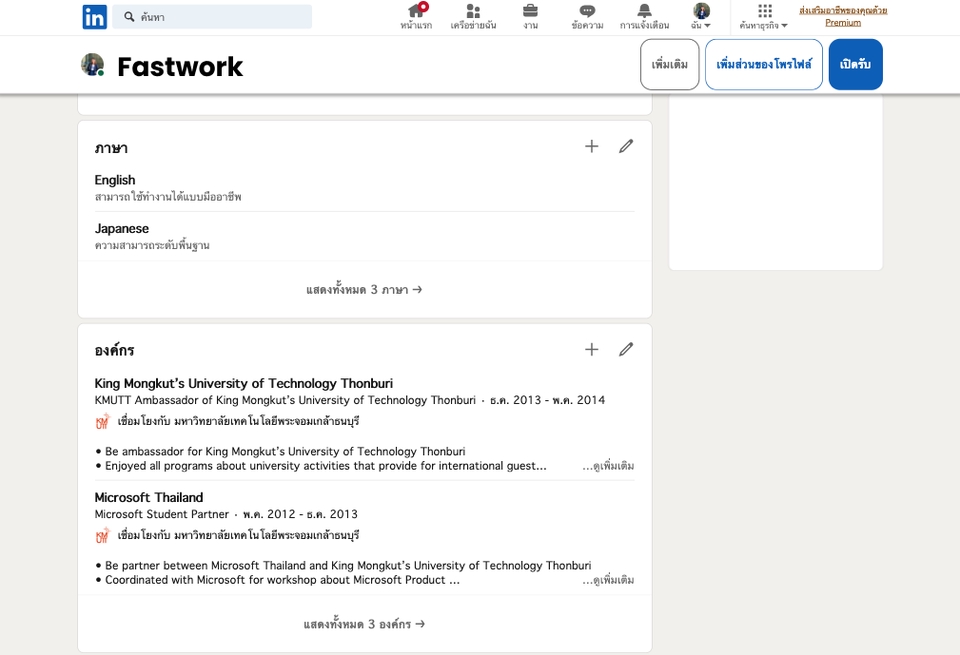Screen dimensions: 960x655
Task: Edit the ภาษา section with pencil icon
Action: pyautogui.click(x=626, y=146)
